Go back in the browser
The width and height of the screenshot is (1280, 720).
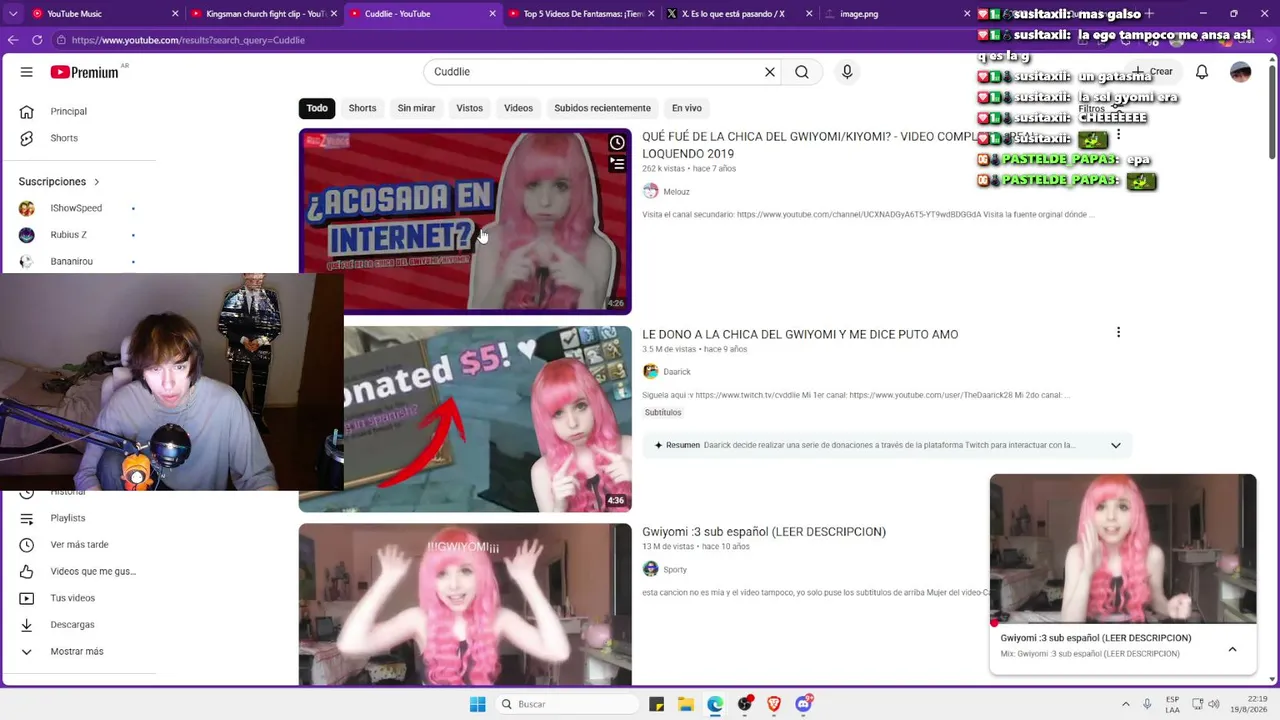[x=13, y=40]
